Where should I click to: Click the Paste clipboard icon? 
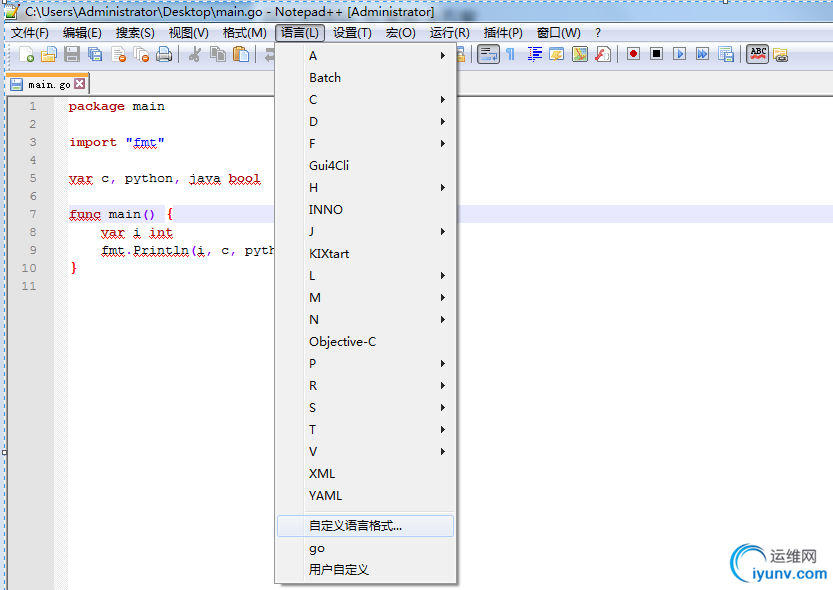click(241, 54)
